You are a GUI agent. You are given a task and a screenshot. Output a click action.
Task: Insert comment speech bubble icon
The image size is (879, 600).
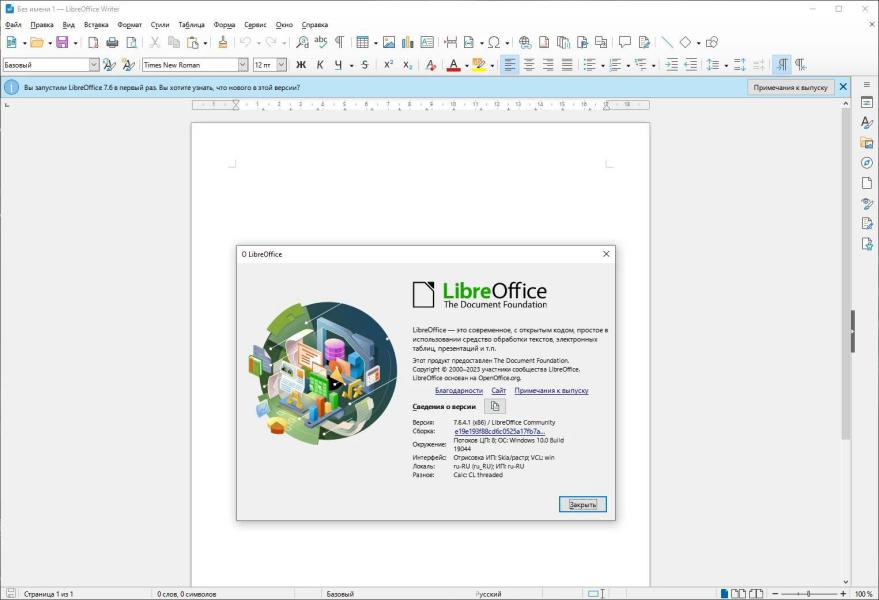pos(624,42)
